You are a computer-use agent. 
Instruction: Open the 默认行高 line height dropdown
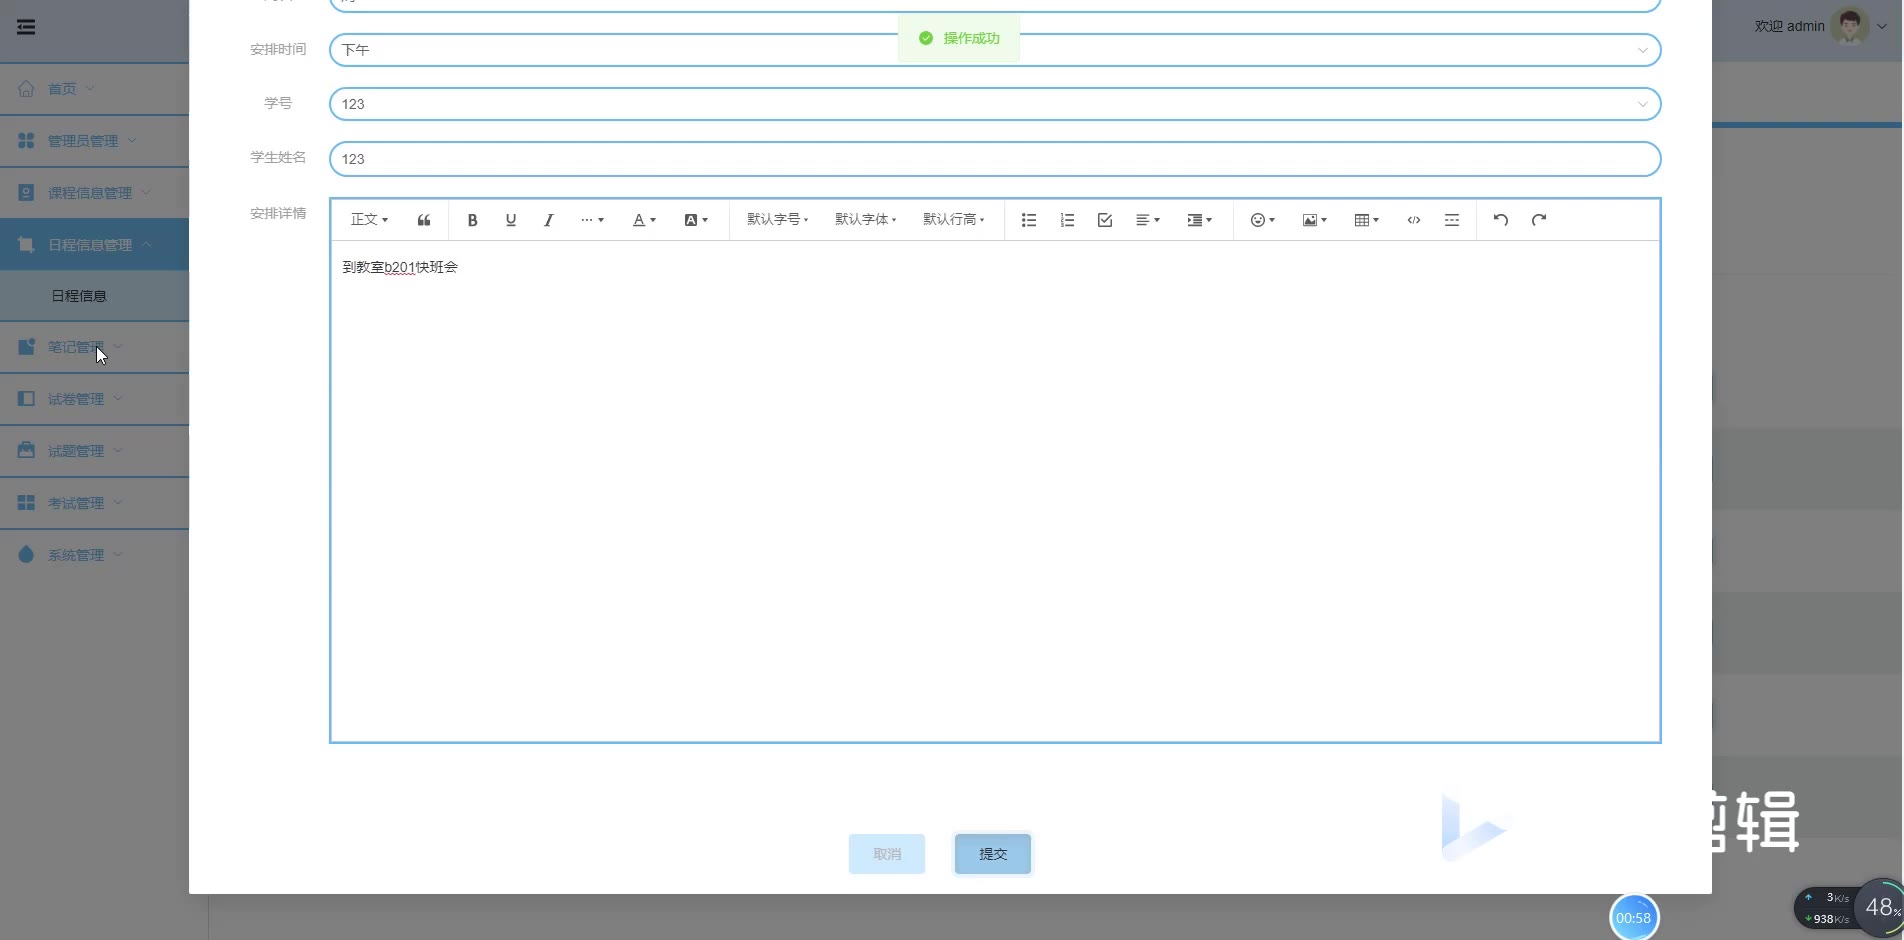[x=953, y=220]
